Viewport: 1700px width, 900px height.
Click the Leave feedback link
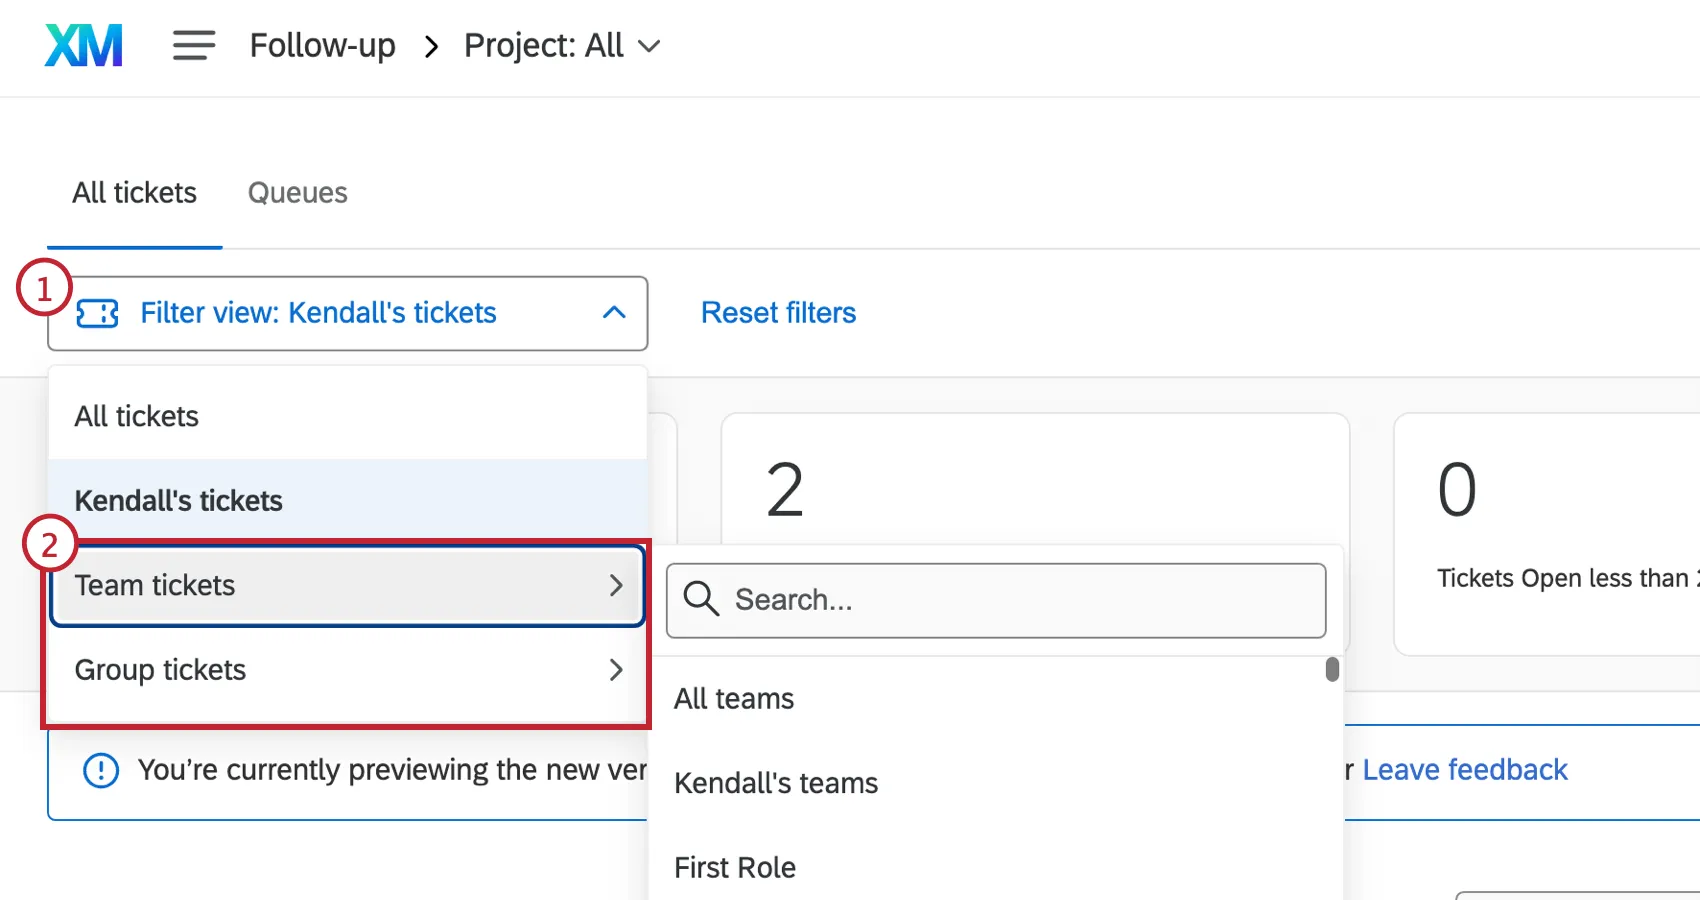pos(1464,770)
